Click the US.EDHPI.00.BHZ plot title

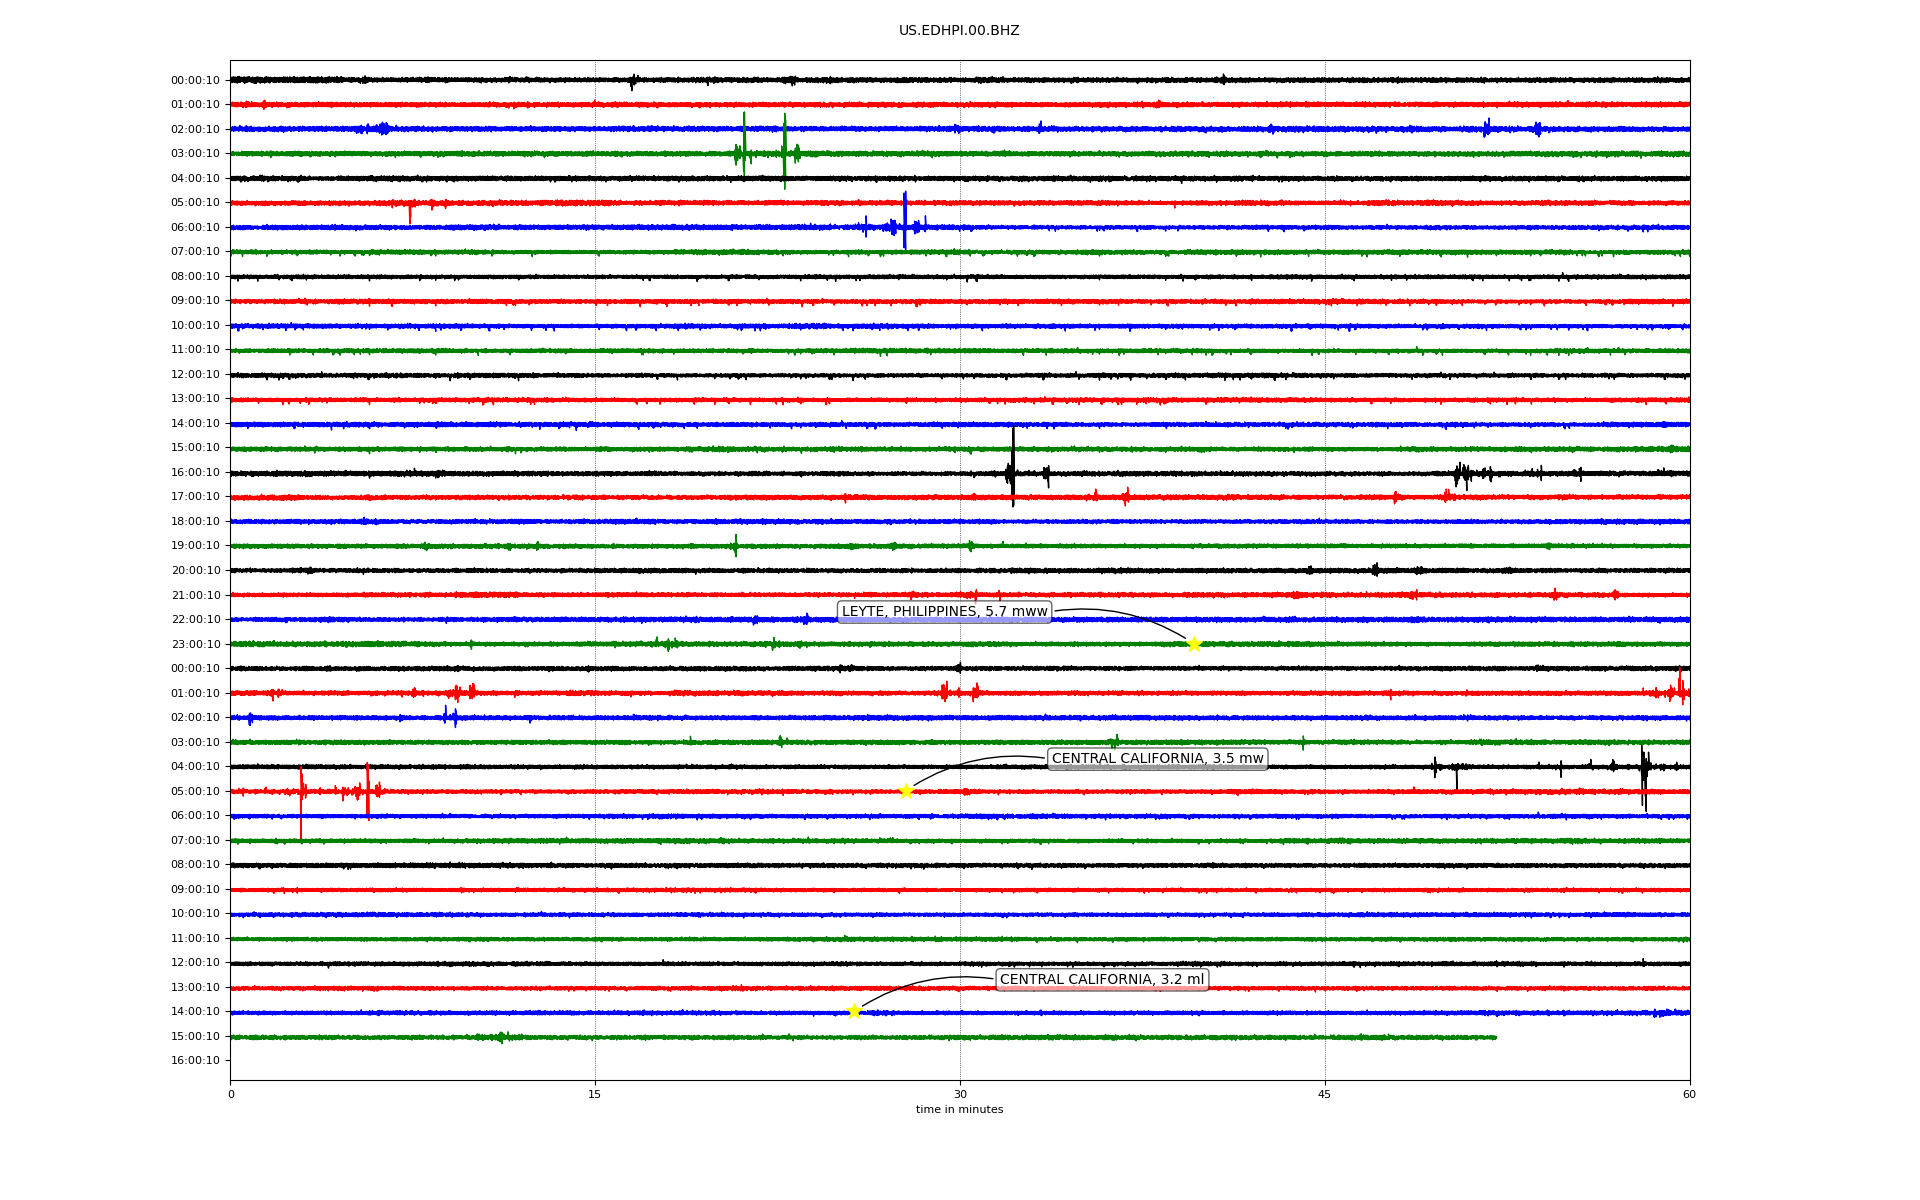point(959,31)
